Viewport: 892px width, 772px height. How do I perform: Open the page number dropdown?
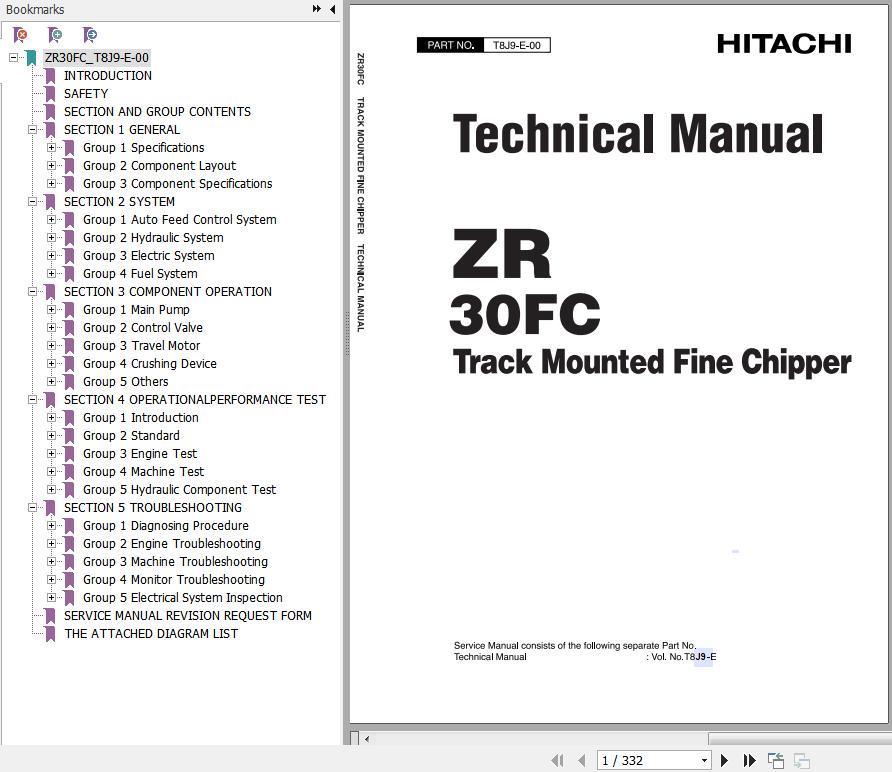704,761
